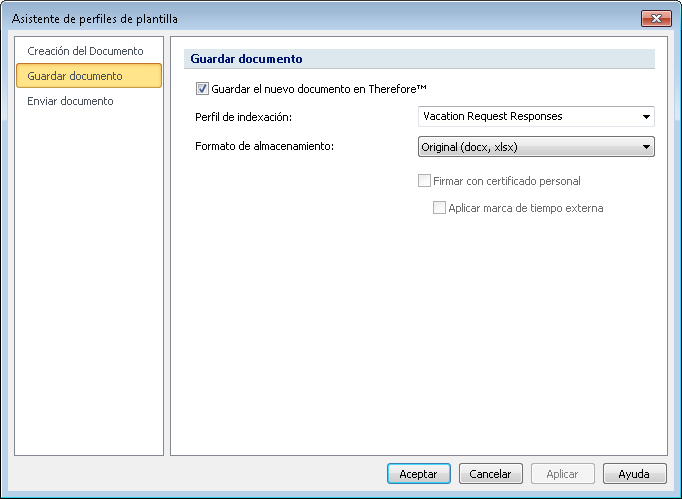682x499 pixels.
Task: Uncheck Guardar el nuevo documento en Therefore
Action: click(x=202, y=89)
